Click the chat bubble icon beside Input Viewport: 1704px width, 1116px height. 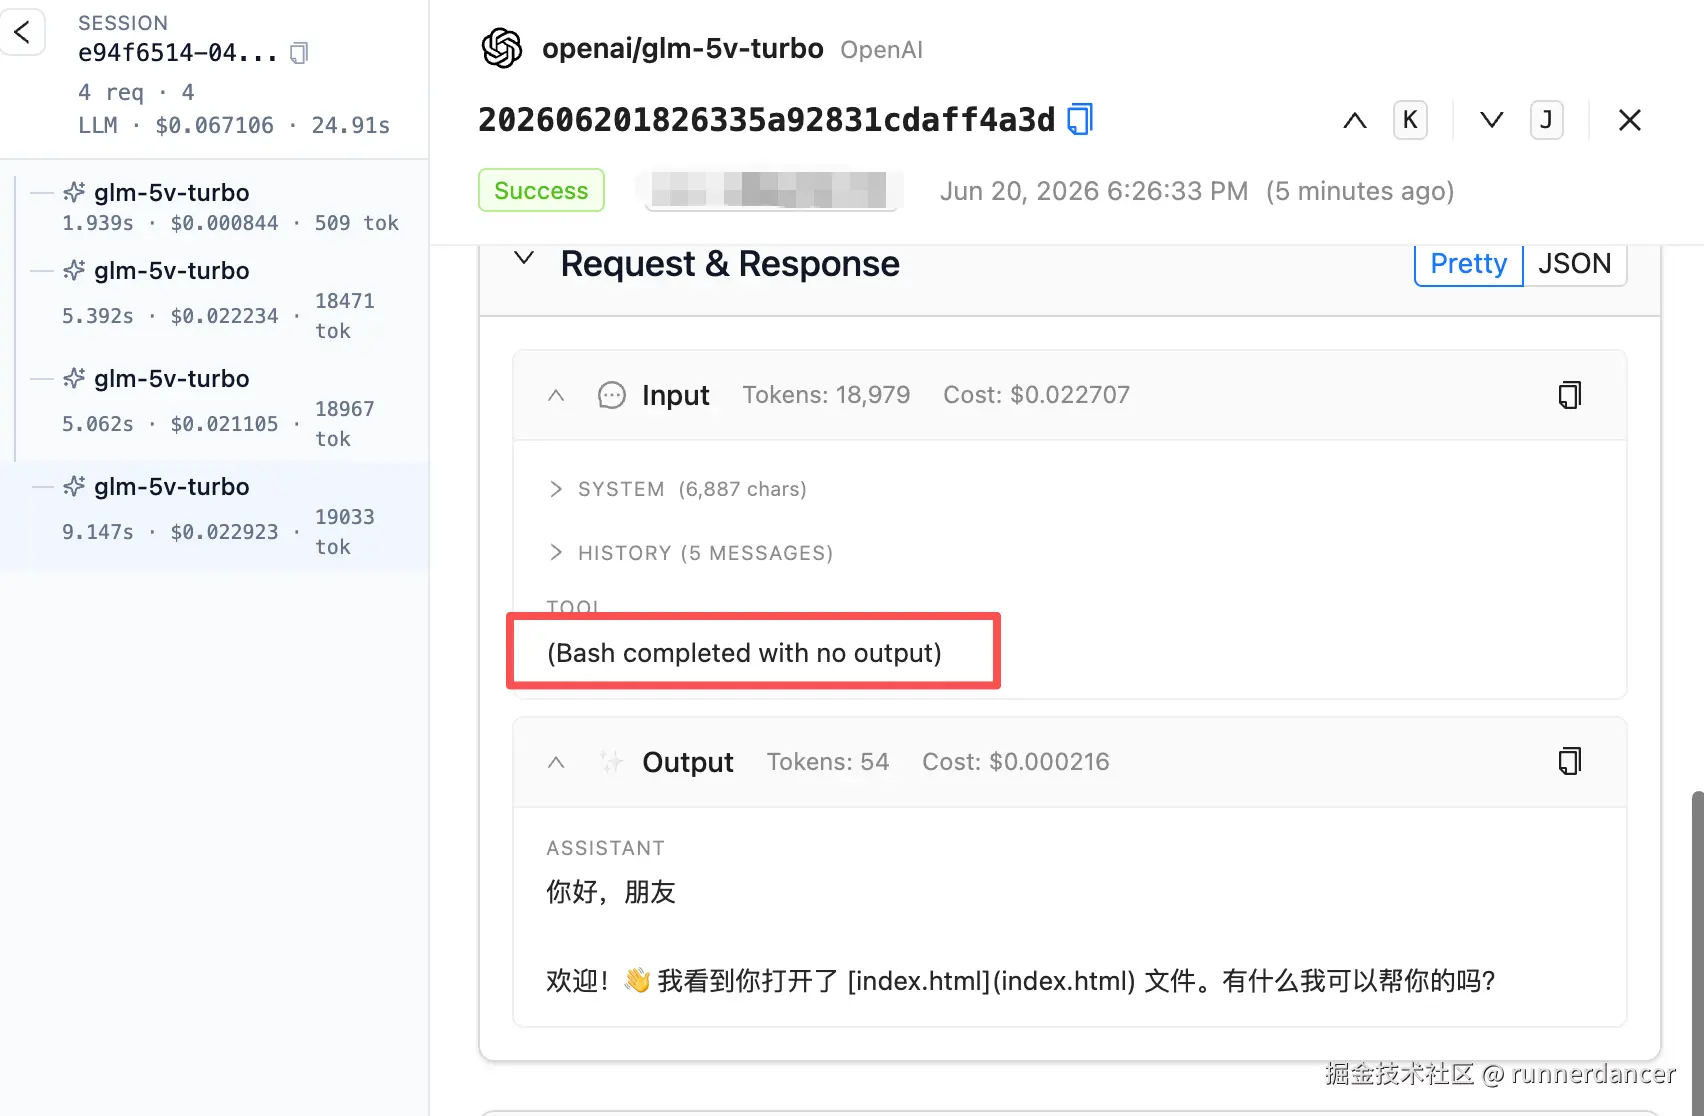click(x=611, y=395)
